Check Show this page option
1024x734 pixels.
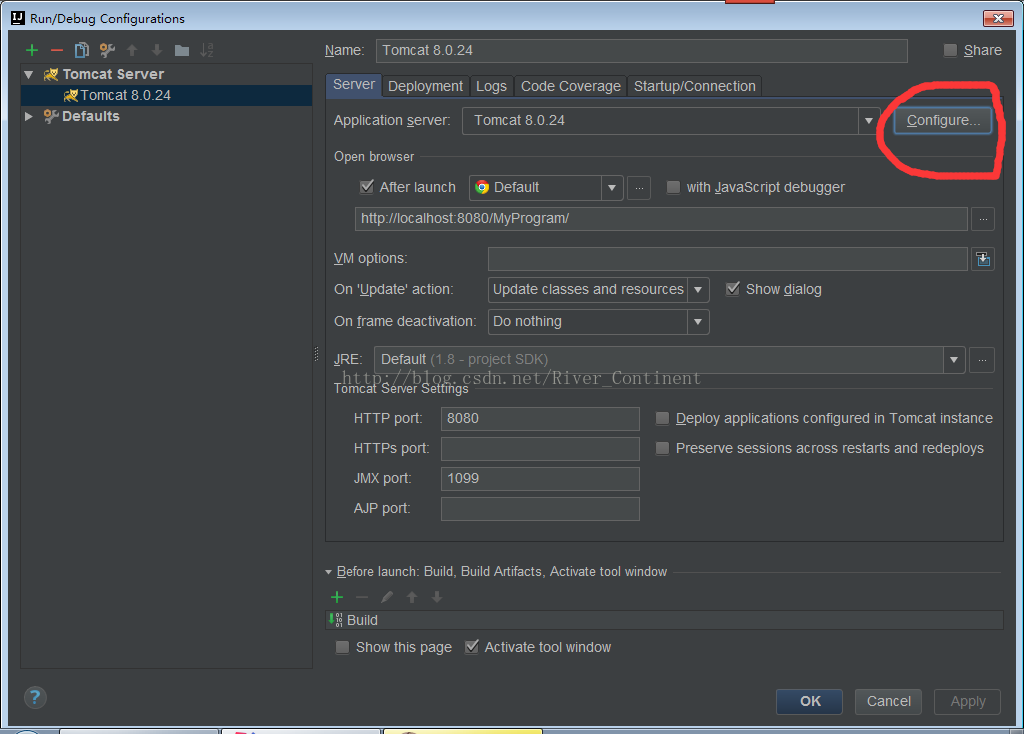click(x=342, y=647)
